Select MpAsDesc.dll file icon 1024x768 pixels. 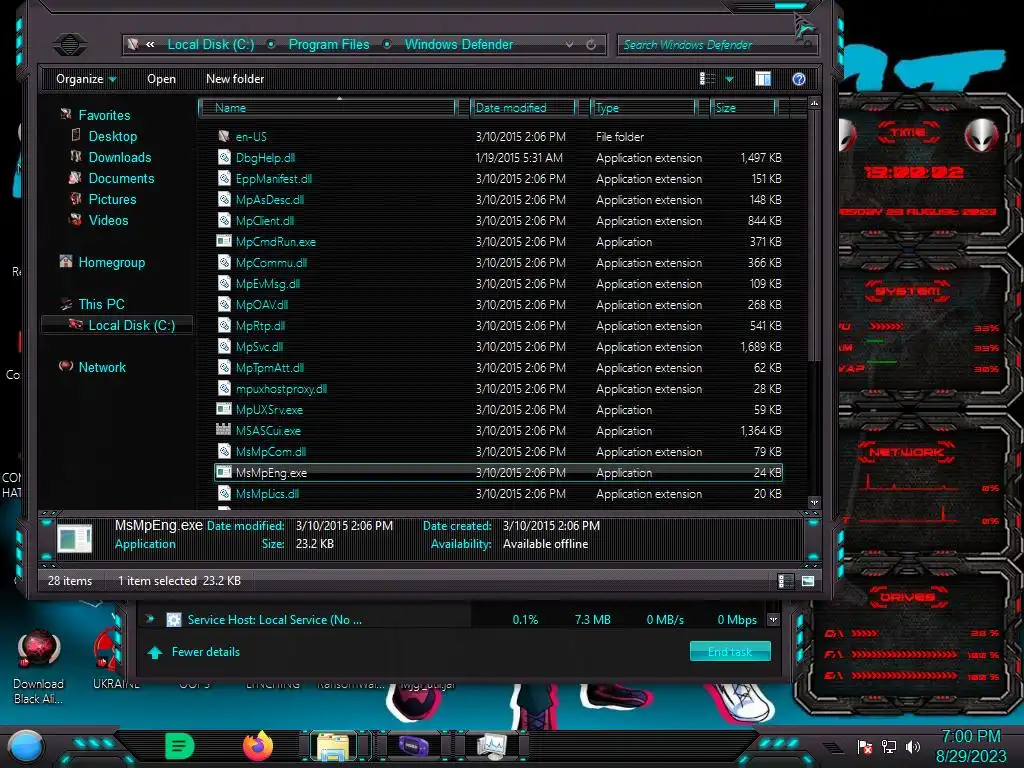[x=224, y=199]
